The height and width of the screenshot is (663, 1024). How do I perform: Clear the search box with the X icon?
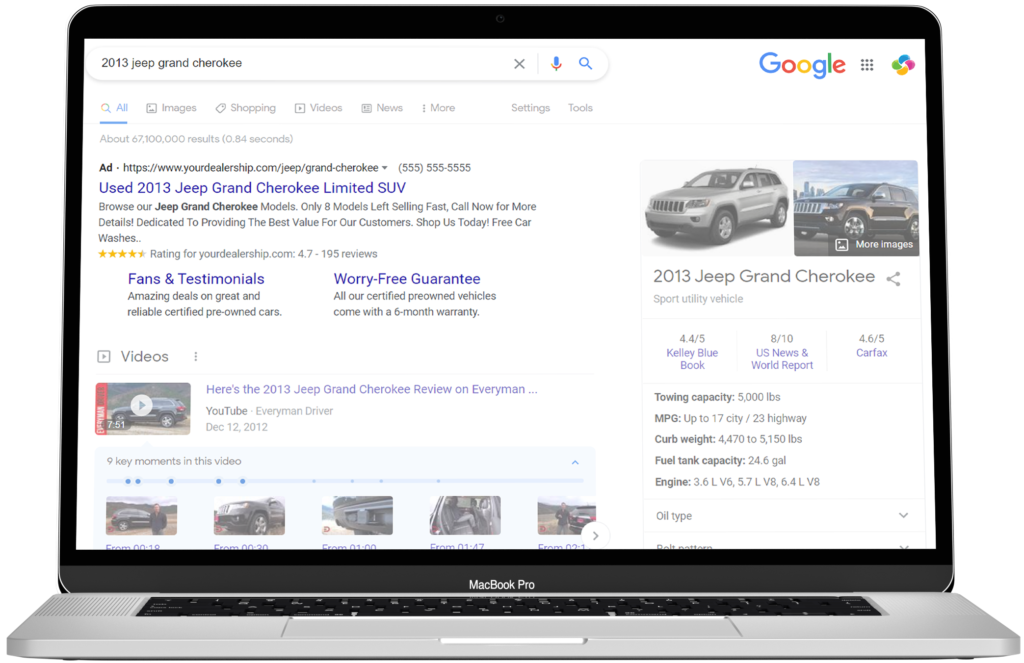(519, 64)
